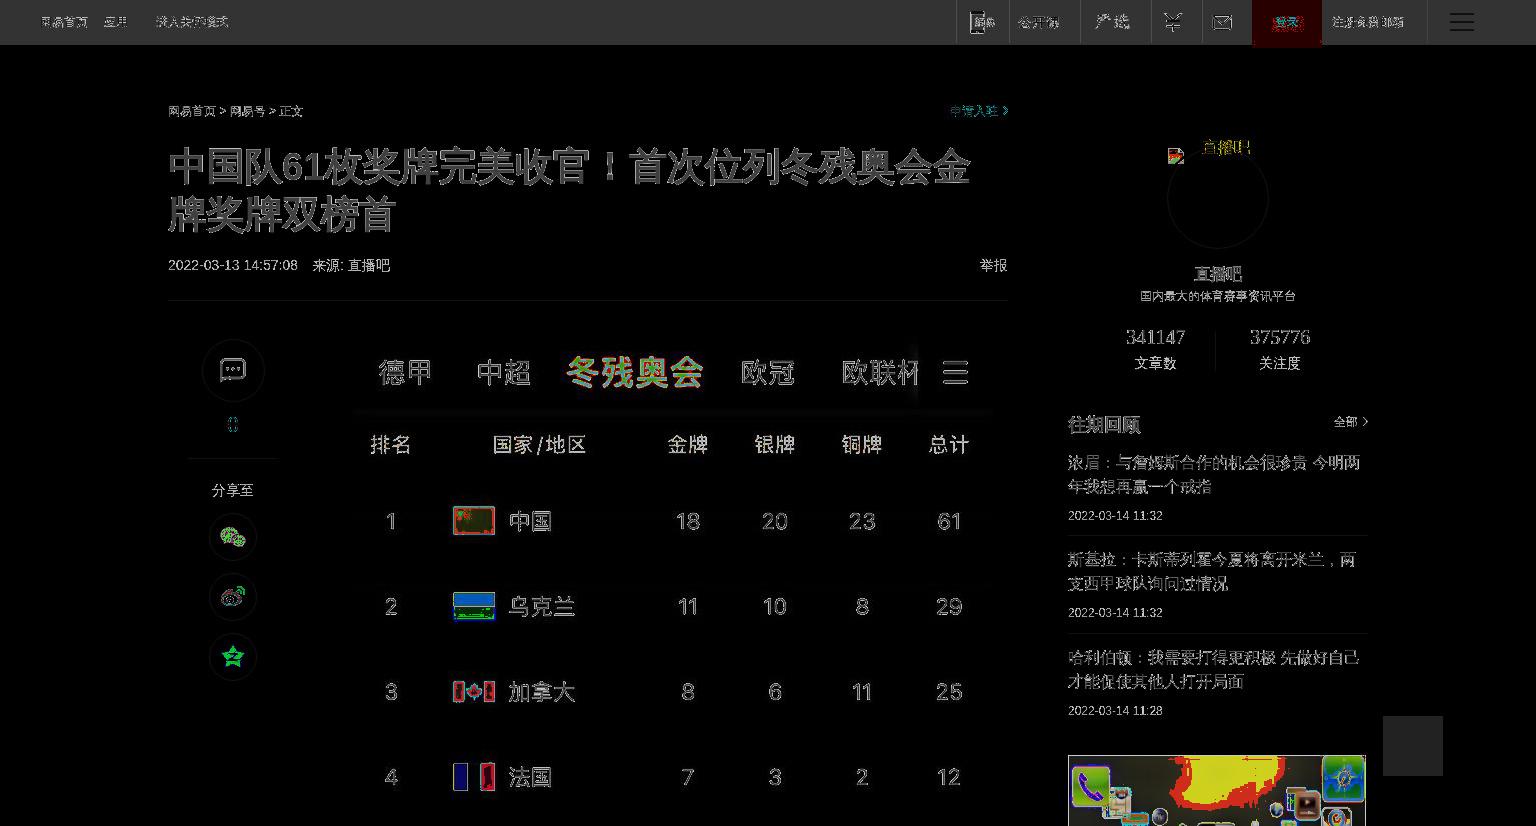Select the 中超 tab
Viewport: 1536px width, 826px height.
coord(503,372)
